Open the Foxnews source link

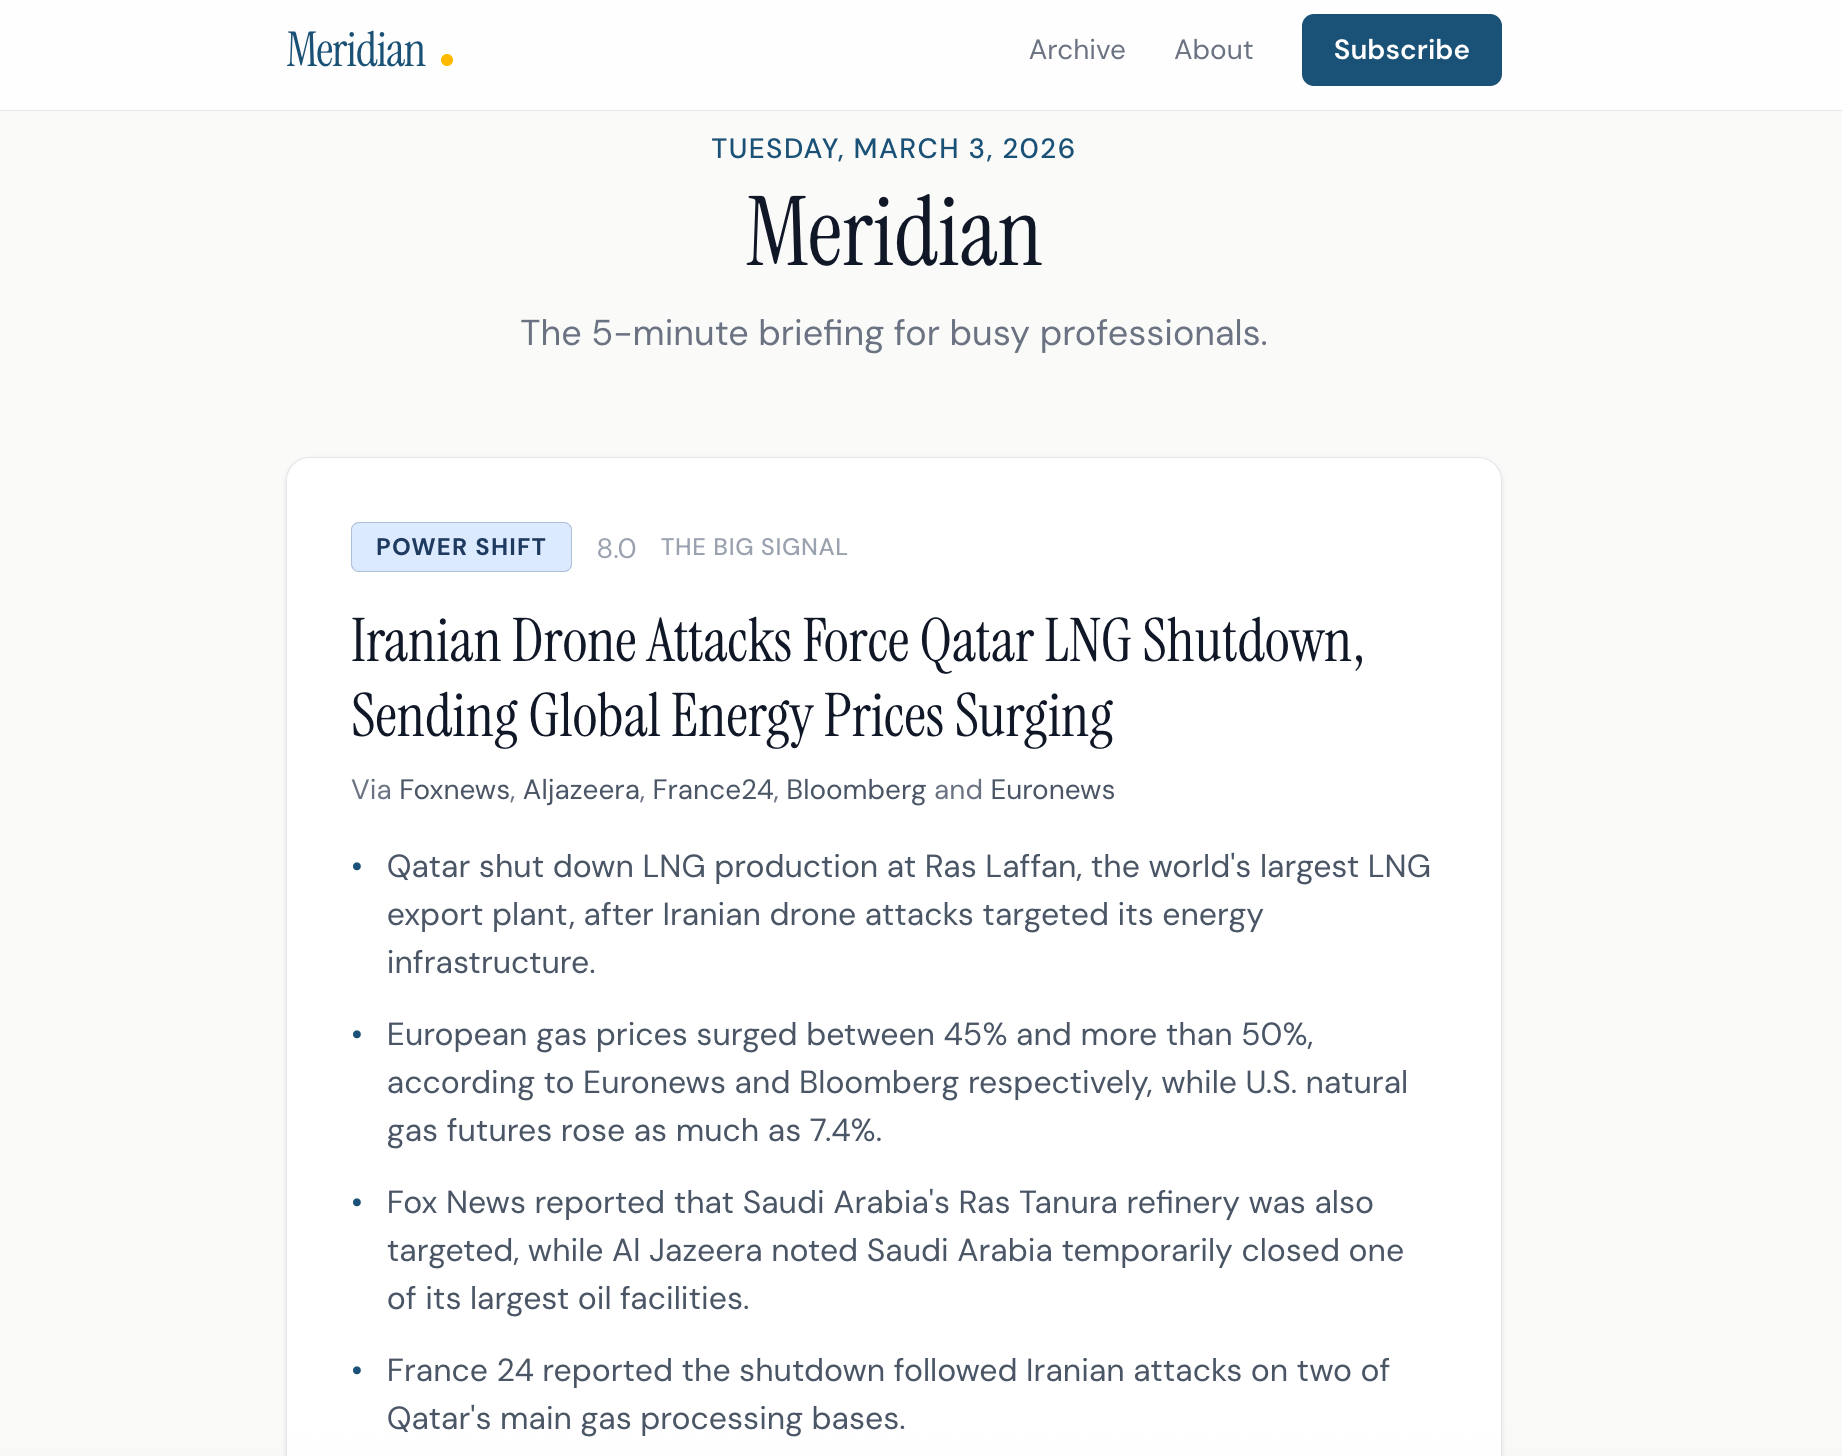click(x=454, y=790)
